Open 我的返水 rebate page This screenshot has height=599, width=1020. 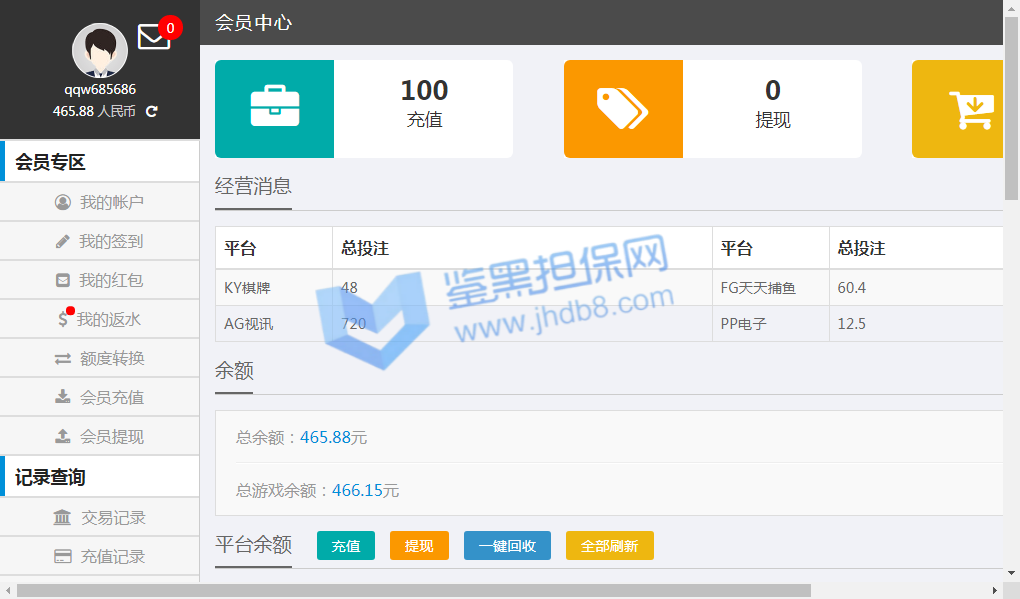(x=100, y=319)
